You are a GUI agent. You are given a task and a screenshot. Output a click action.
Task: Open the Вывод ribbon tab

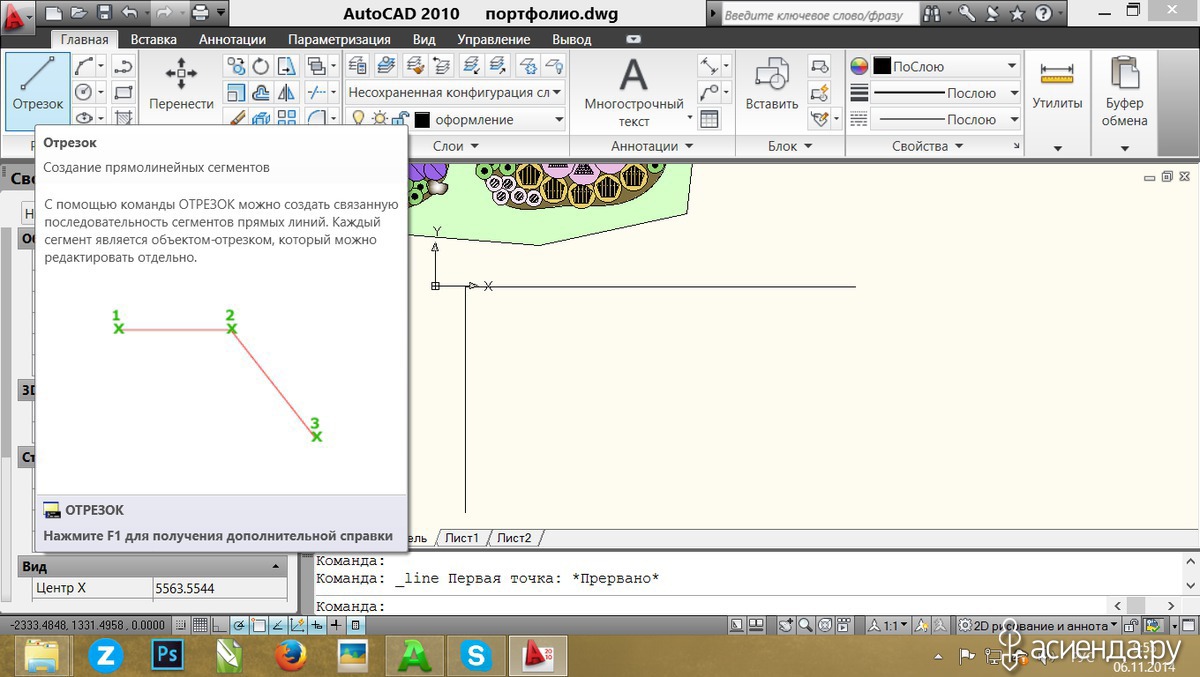point(572,39)
